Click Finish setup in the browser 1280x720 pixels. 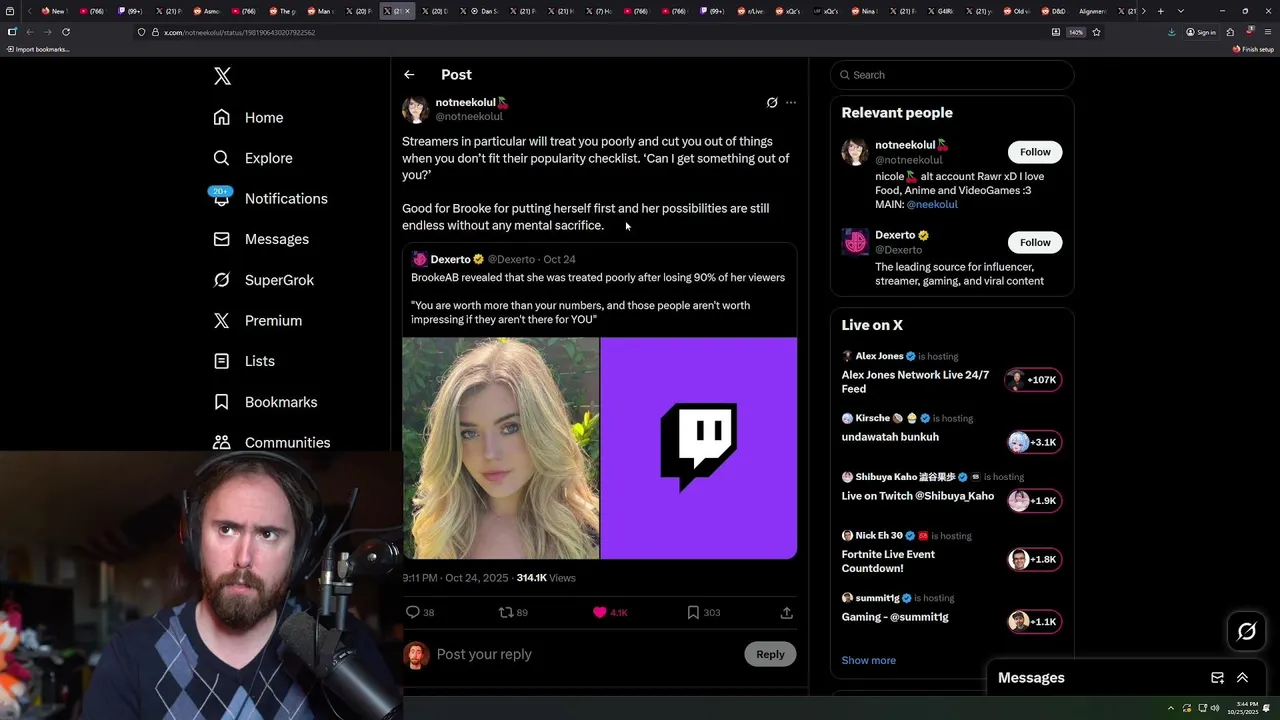click(1253, 49)
